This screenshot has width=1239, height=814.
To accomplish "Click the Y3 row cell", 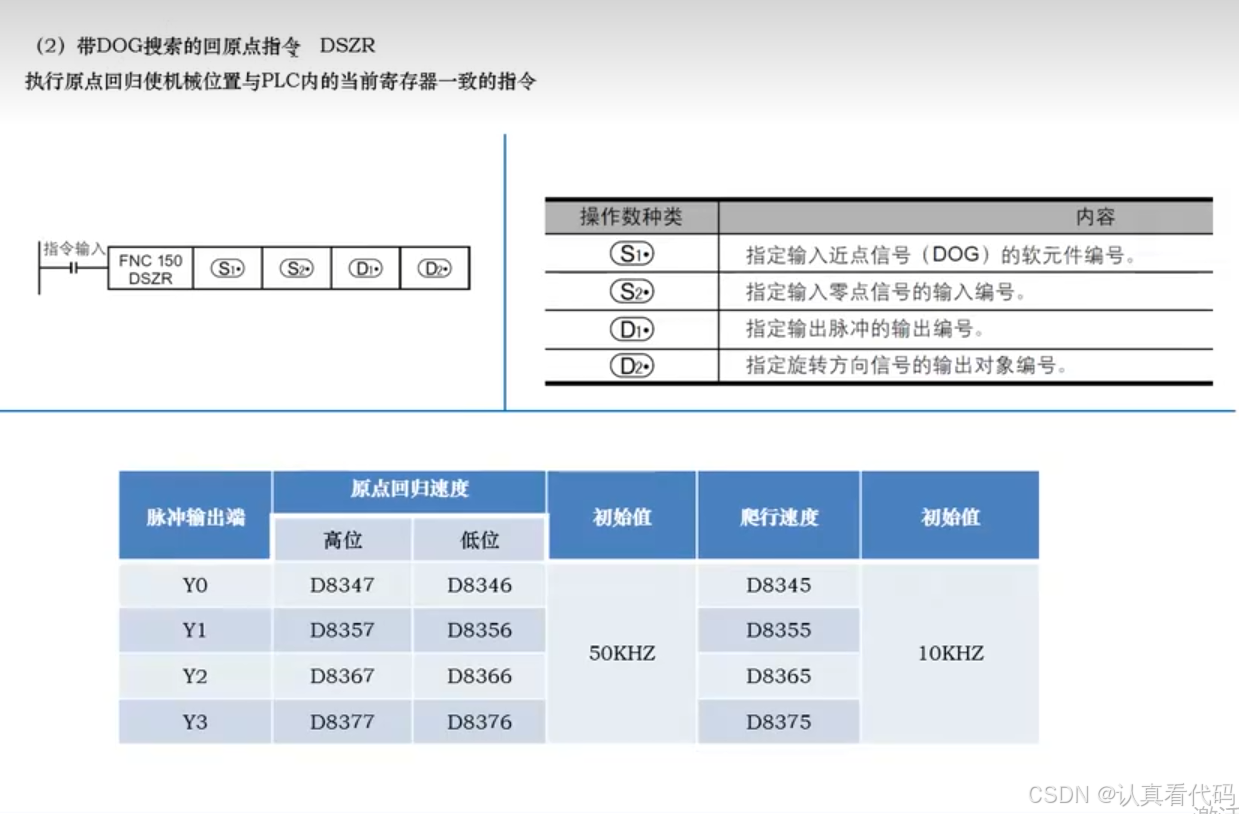I will pos(195,721).
